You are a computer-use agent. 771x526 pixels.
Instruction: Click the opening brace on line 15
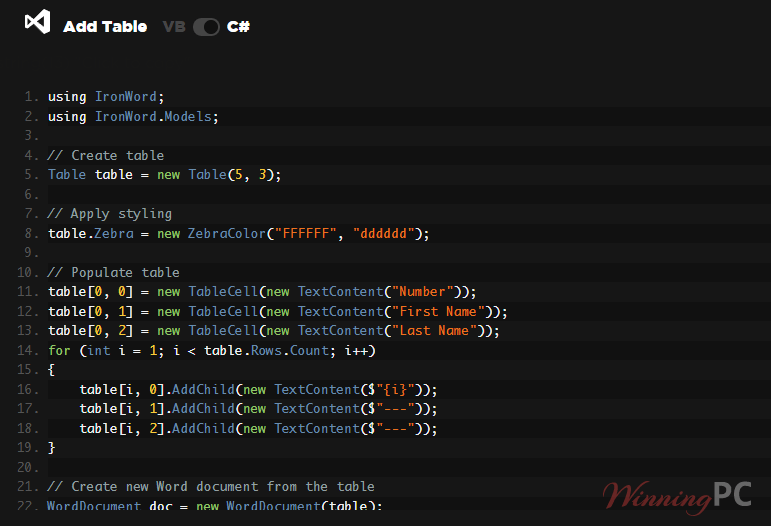coord(51,370)
